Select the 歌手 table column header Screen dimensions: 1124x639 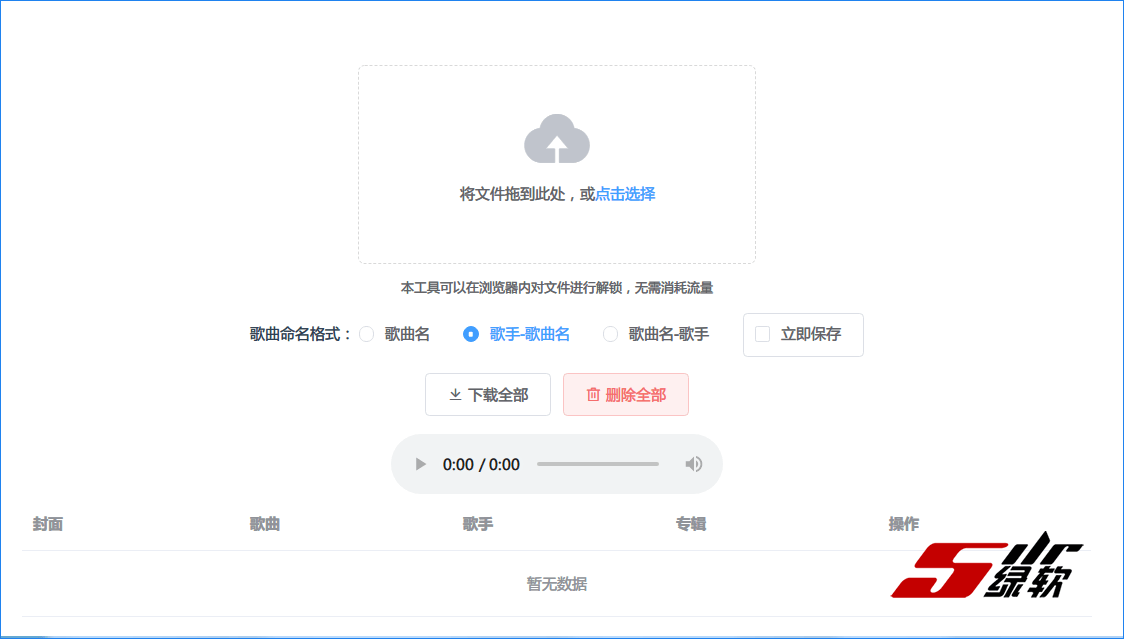pyautogui.click(x=478, y=524)
